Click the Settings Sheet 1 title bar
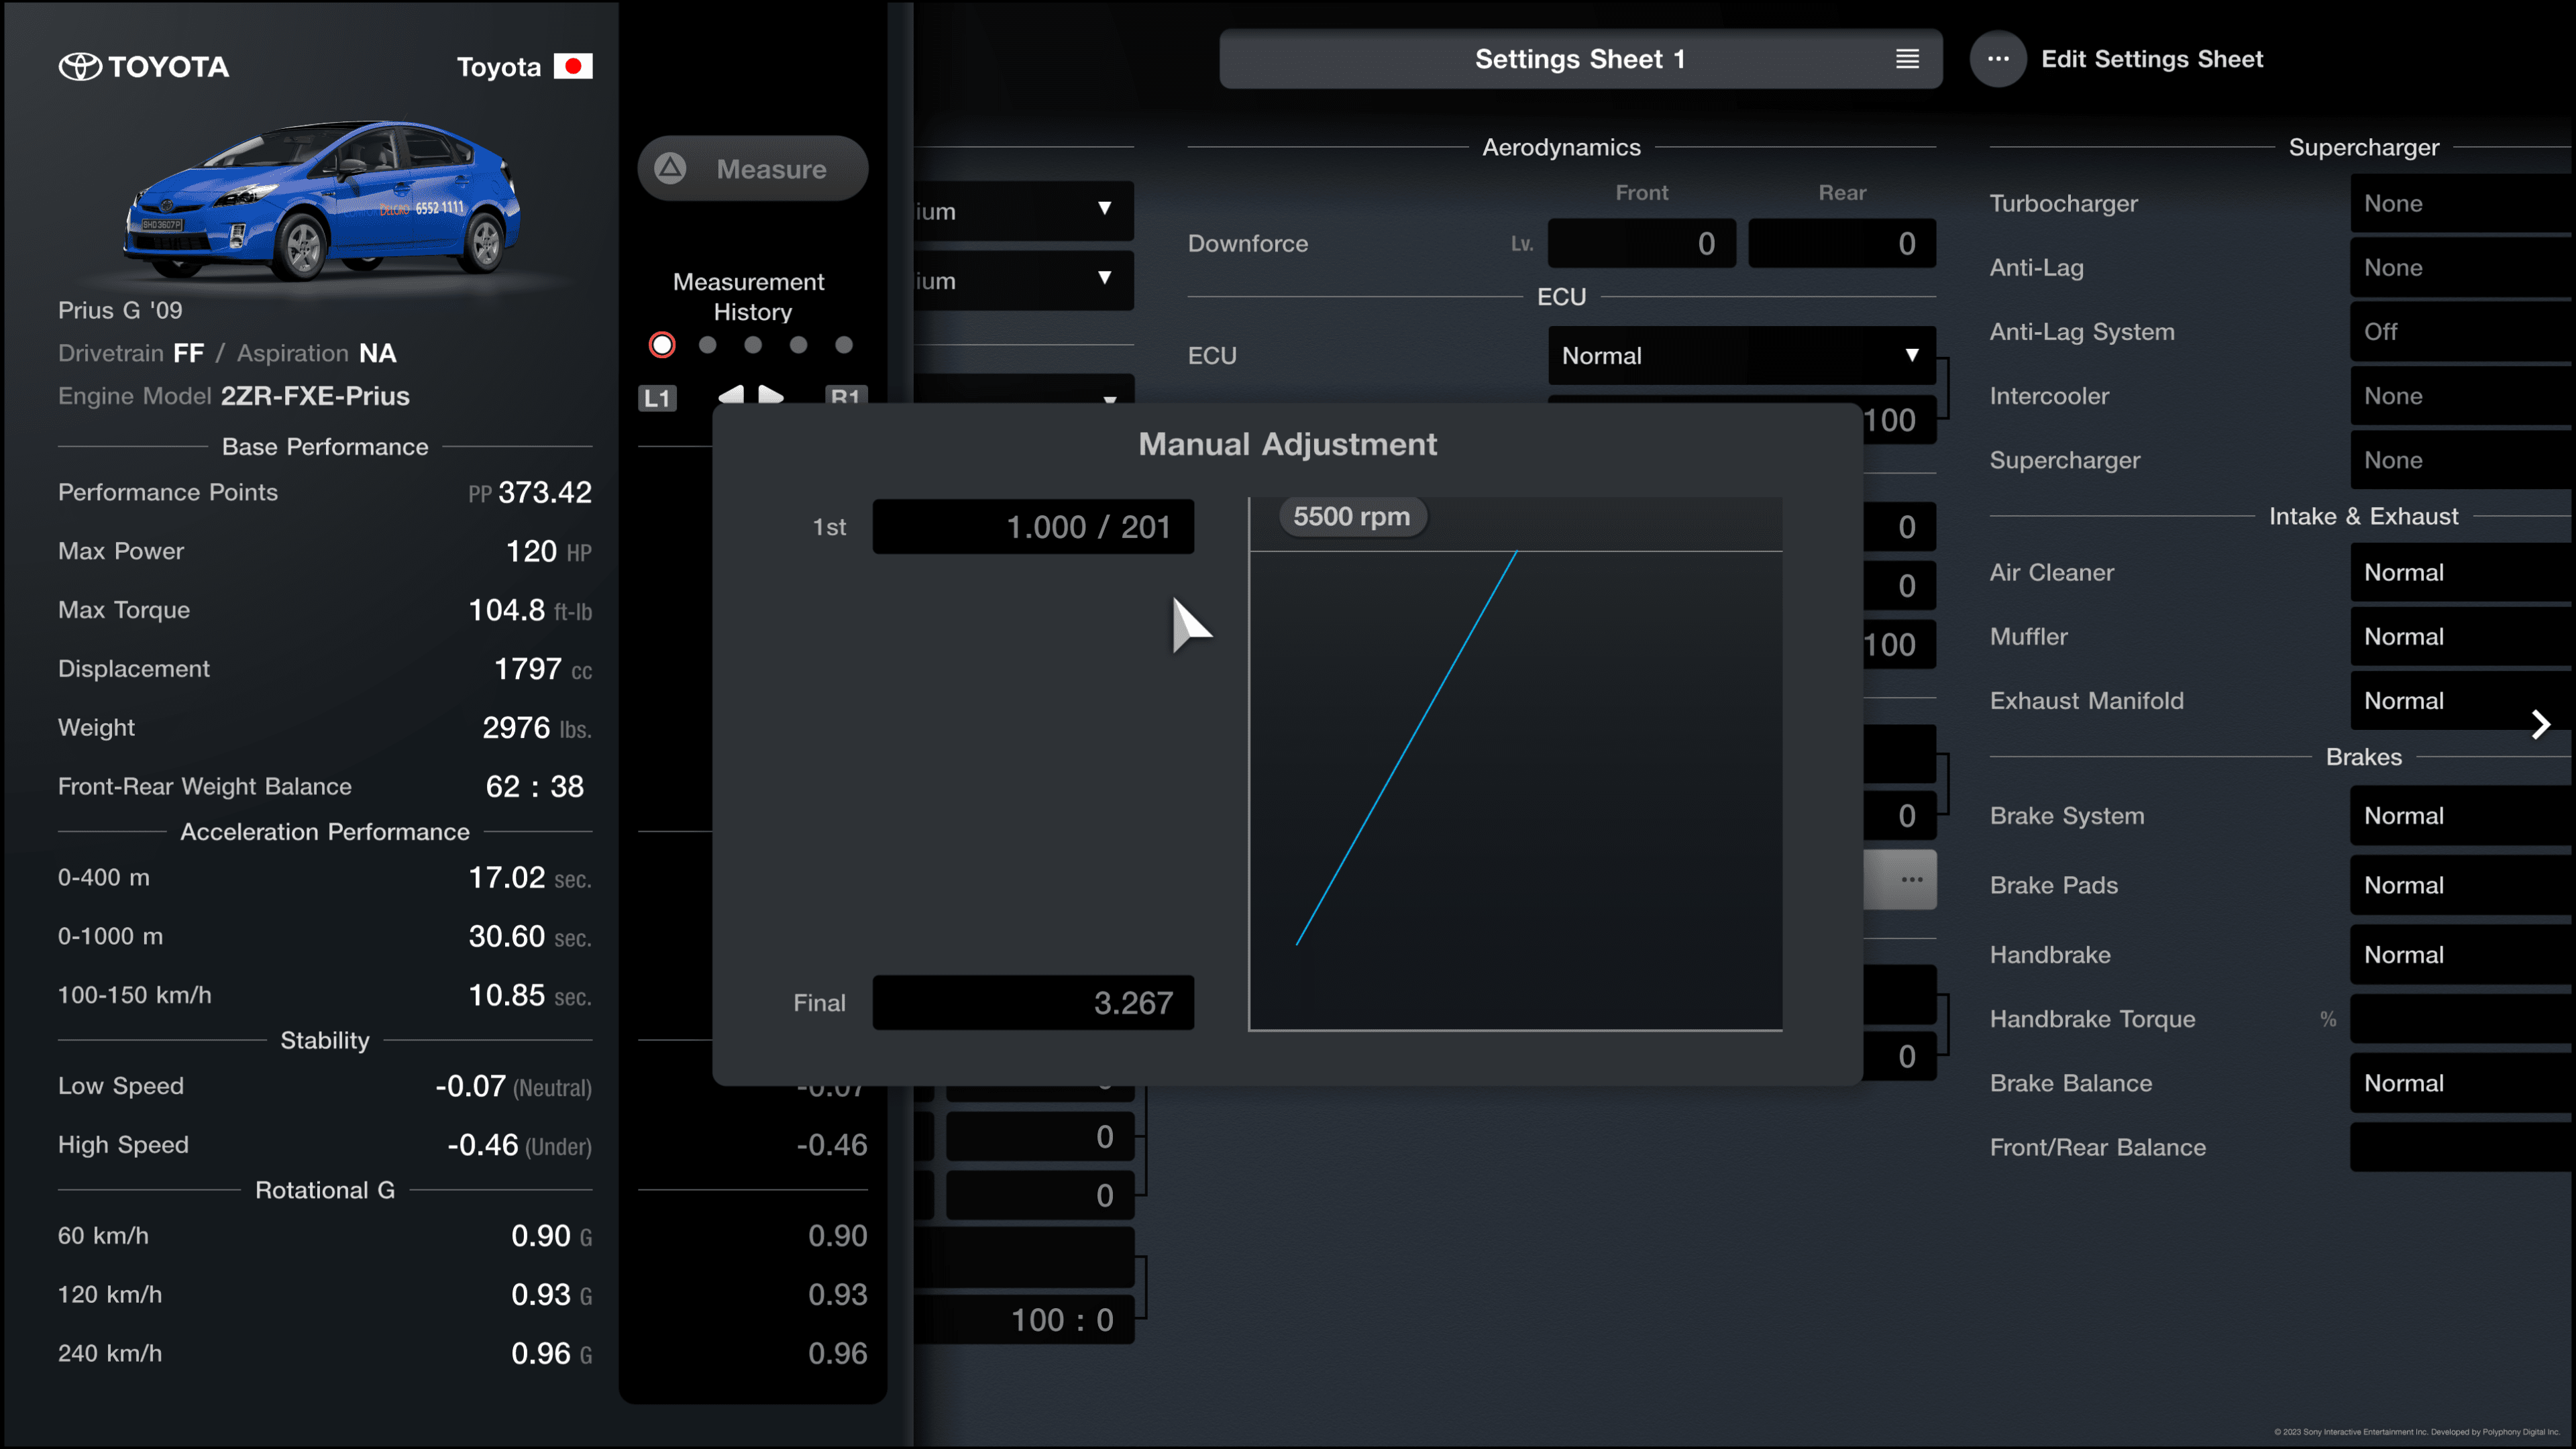The image size is (2576, 1449). click(1580, 59)
